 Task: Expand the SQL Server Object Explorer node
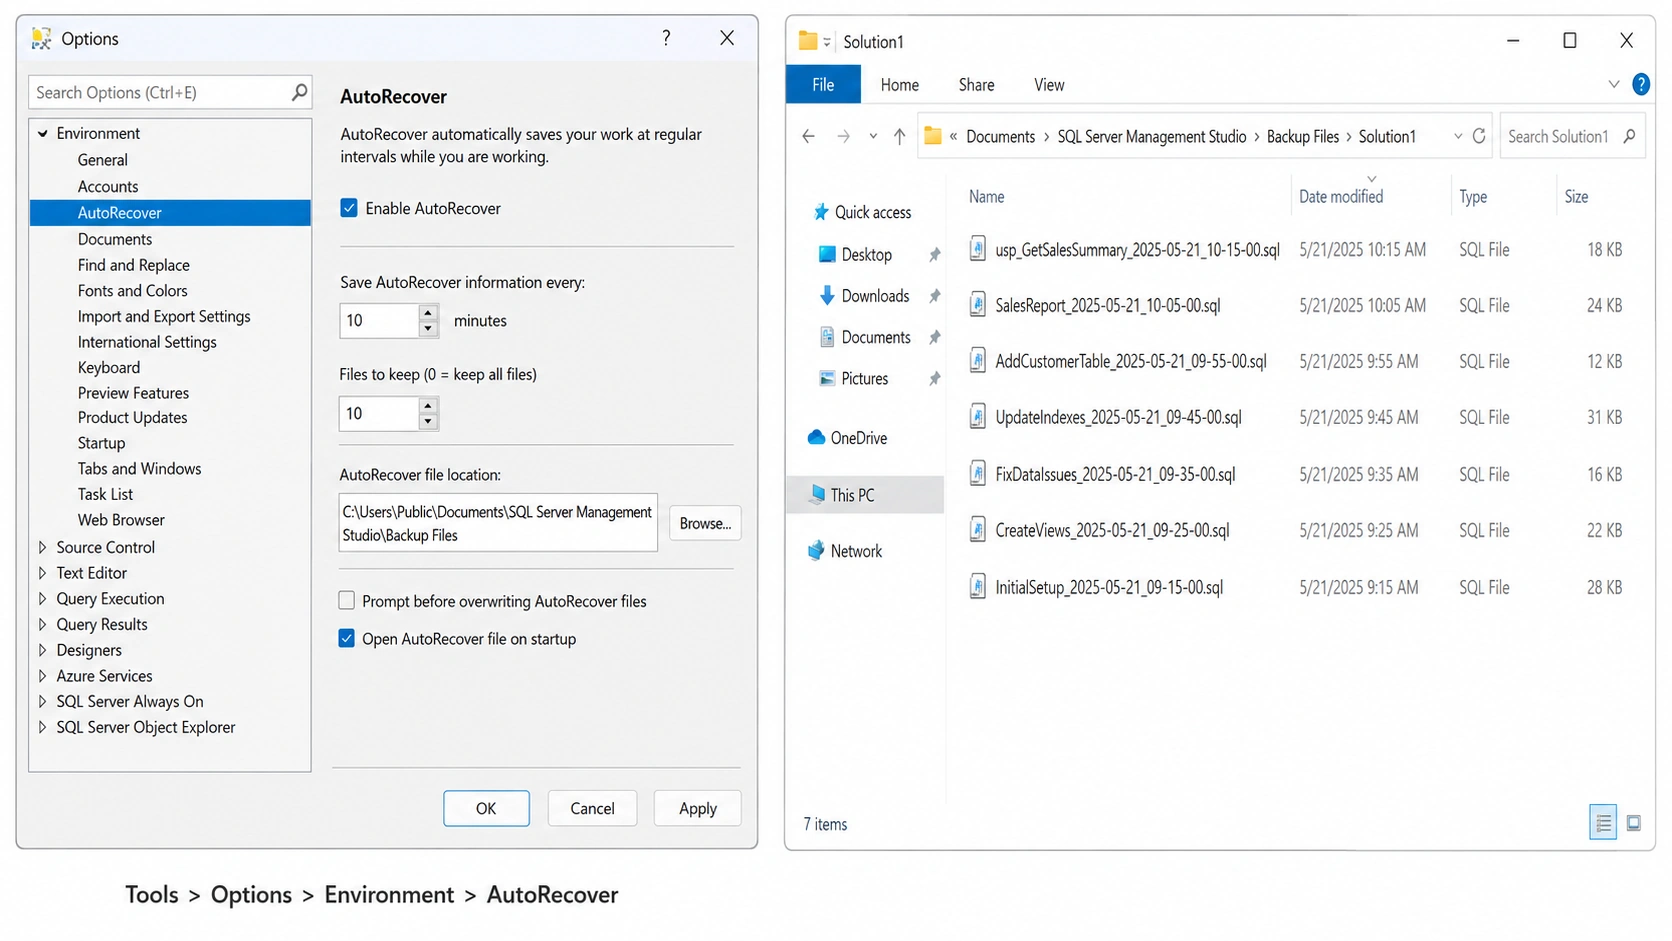coord(42,727)
